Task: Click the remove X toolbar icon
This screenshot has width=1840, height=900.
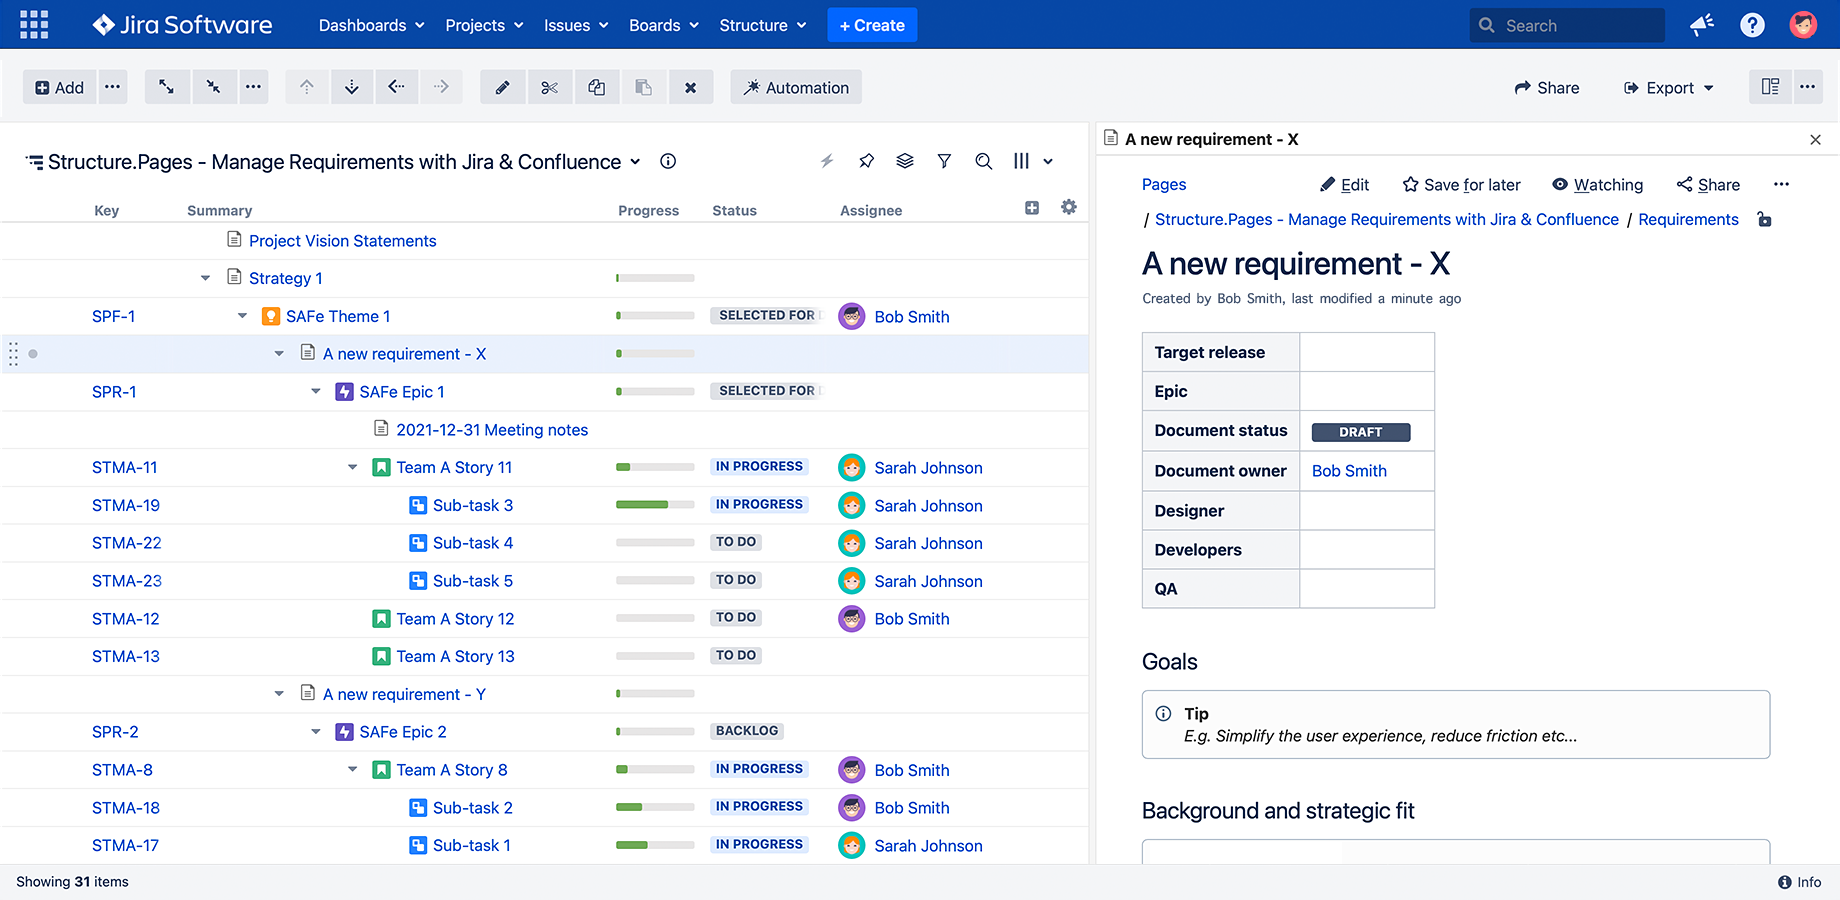Action: click(690, 87)
